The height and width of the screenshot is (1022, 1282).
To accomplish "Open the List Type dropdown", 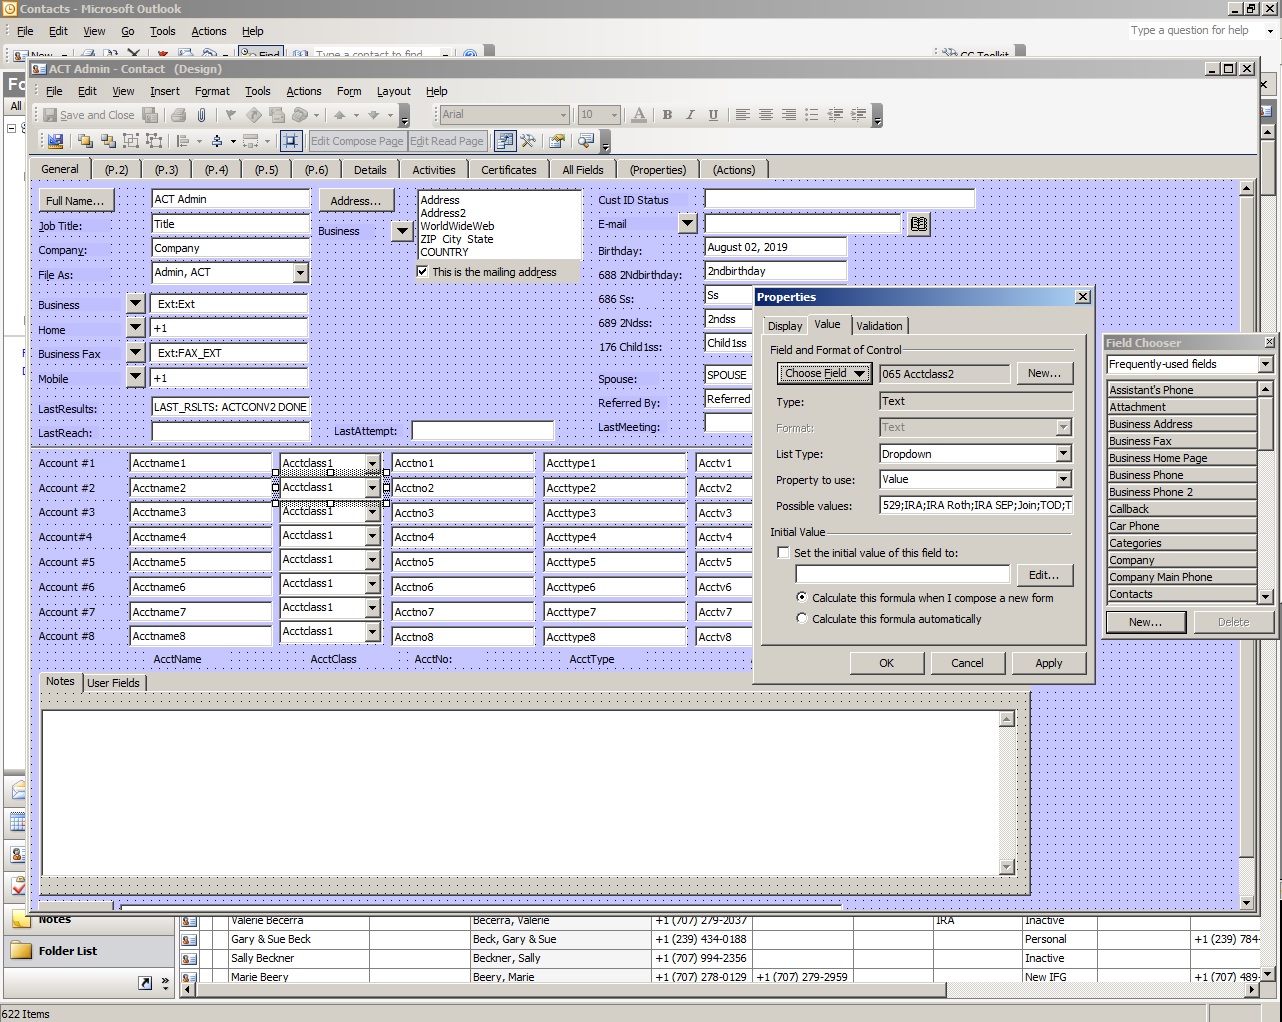I will [1064, 453].
